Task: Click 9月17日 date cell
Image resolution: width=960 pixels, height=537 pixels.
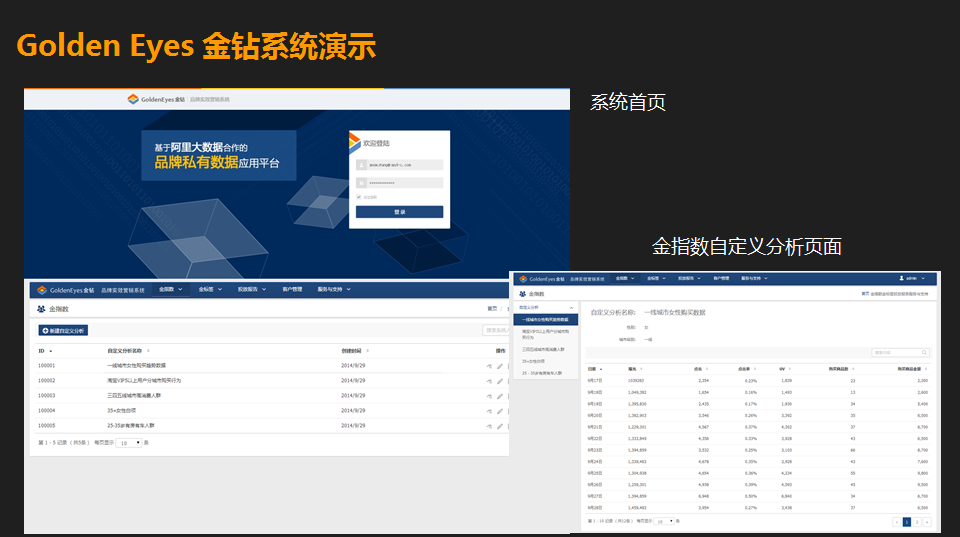Action: (x=594, y=381)
